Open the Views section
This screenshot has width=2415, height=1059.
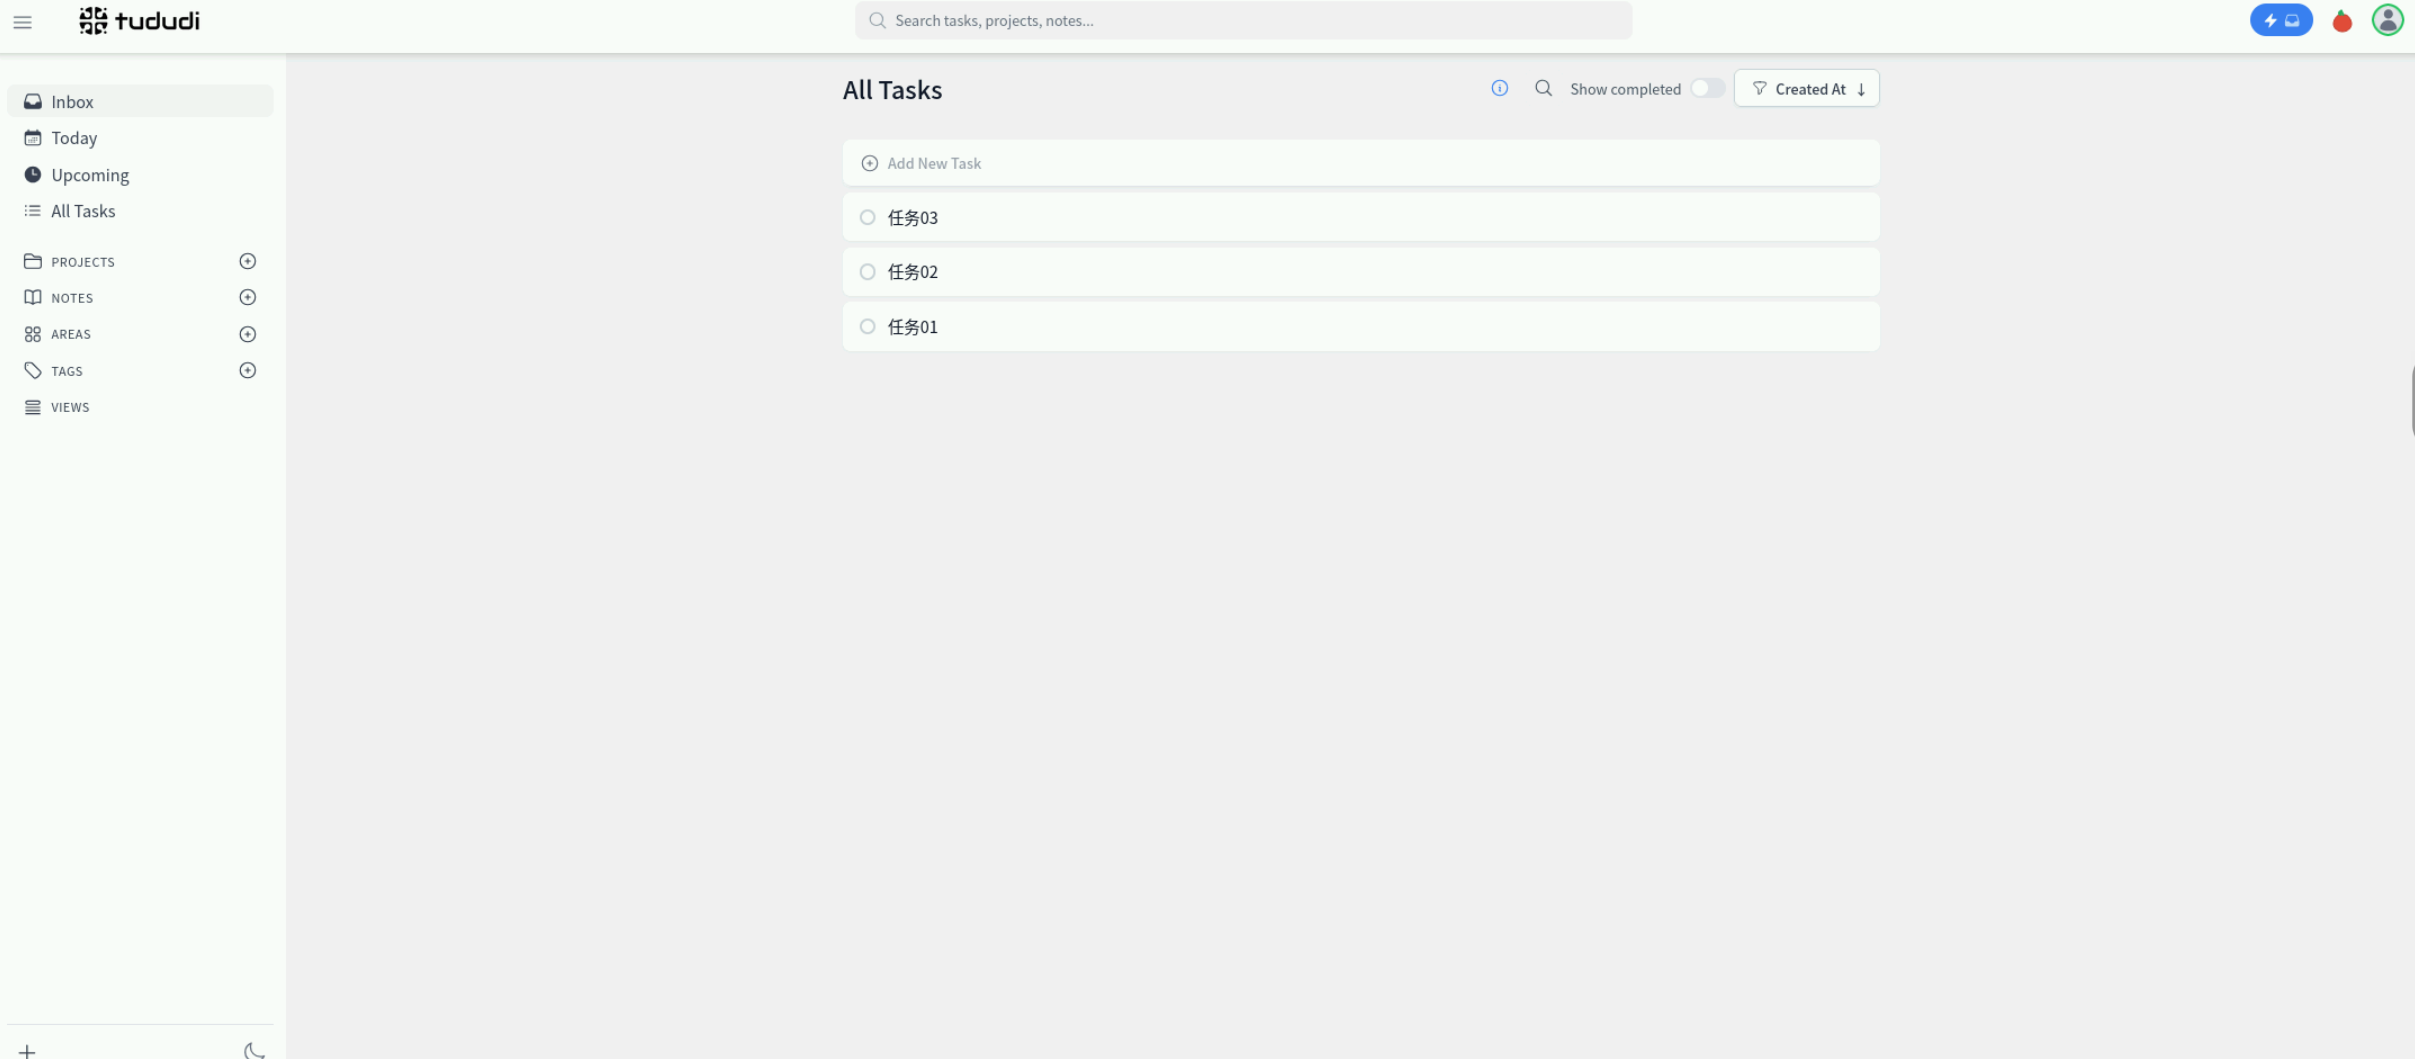pyautogui.click(x=70, y=407)
